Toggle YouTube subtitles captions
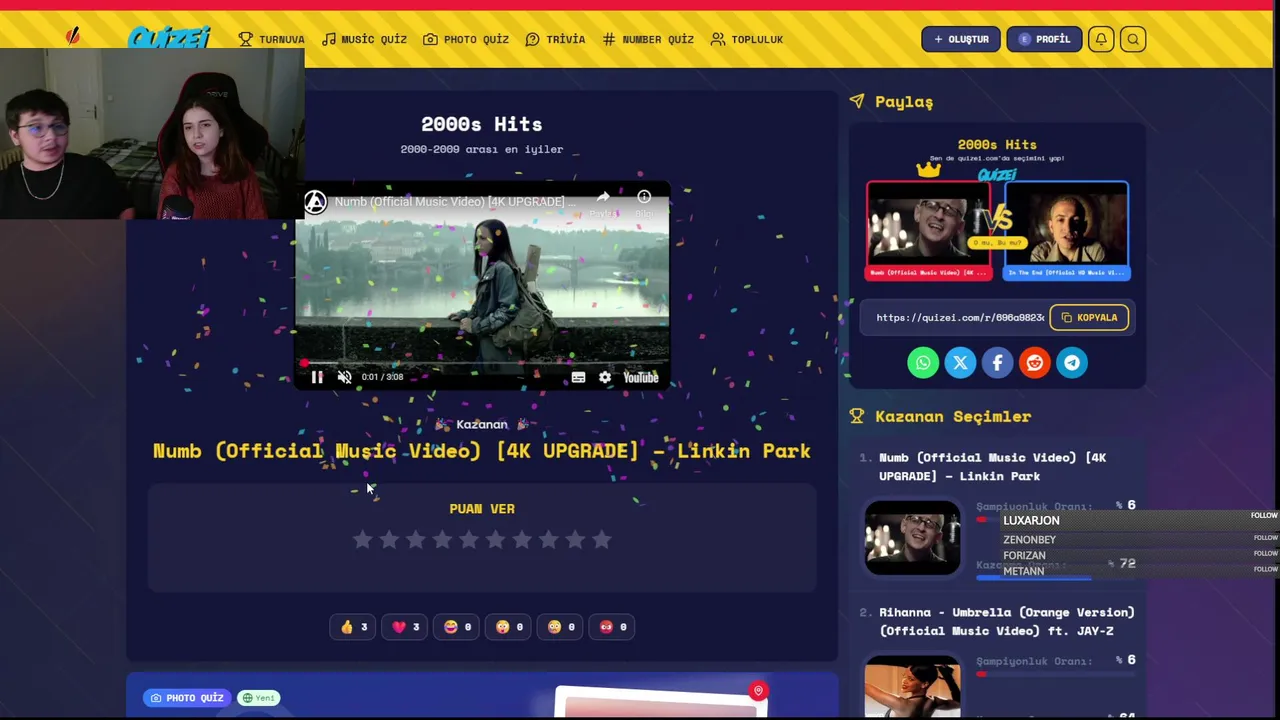 pyautogui.click(x=578, y=377)
